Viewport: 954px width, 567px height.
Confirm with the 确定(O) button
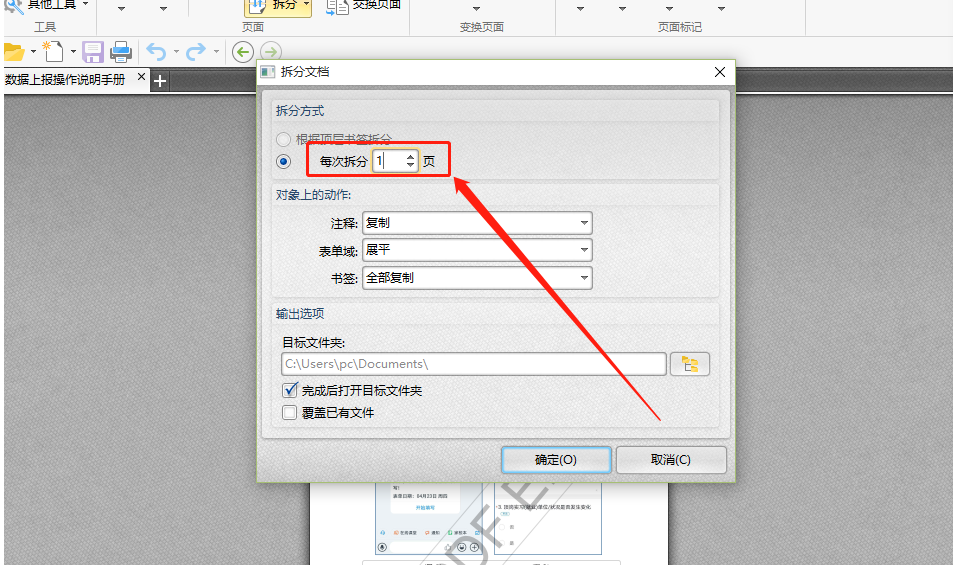pos(556,460)
